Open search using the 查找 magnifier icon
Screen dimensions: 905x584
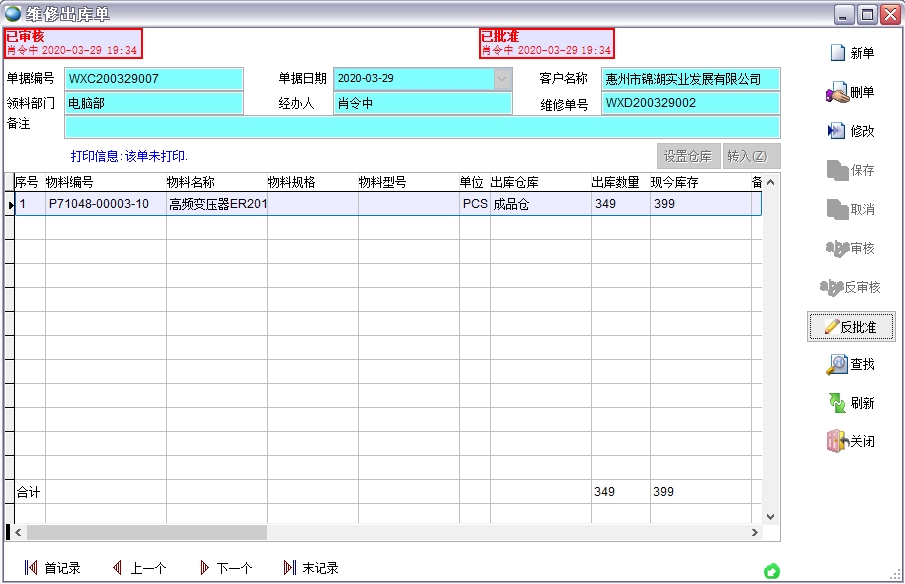851,365
